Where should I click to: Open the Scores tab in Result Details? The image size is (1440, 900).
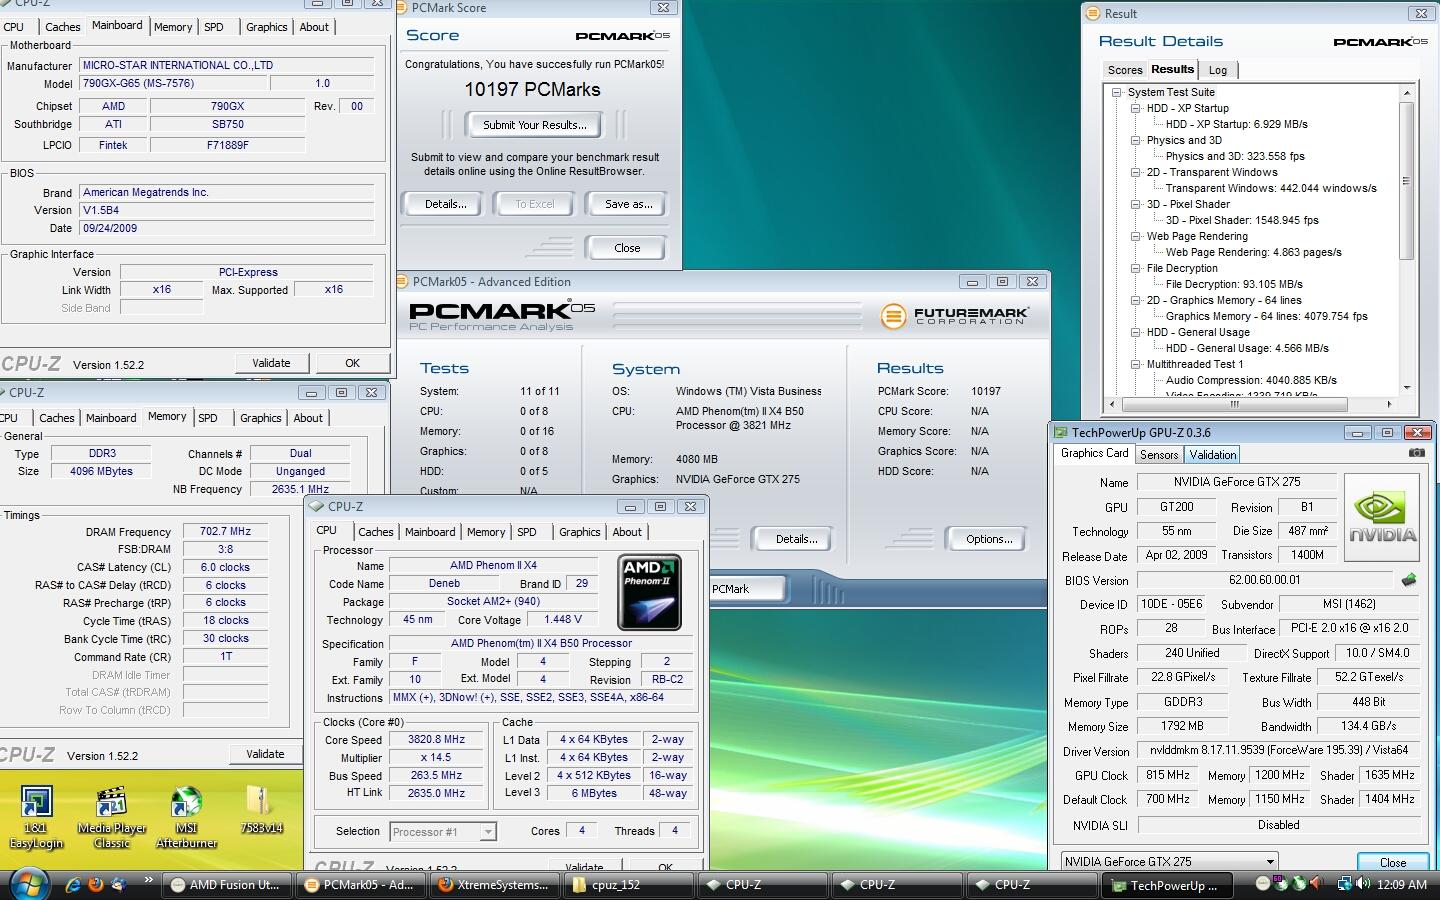tap(1124, 70)
